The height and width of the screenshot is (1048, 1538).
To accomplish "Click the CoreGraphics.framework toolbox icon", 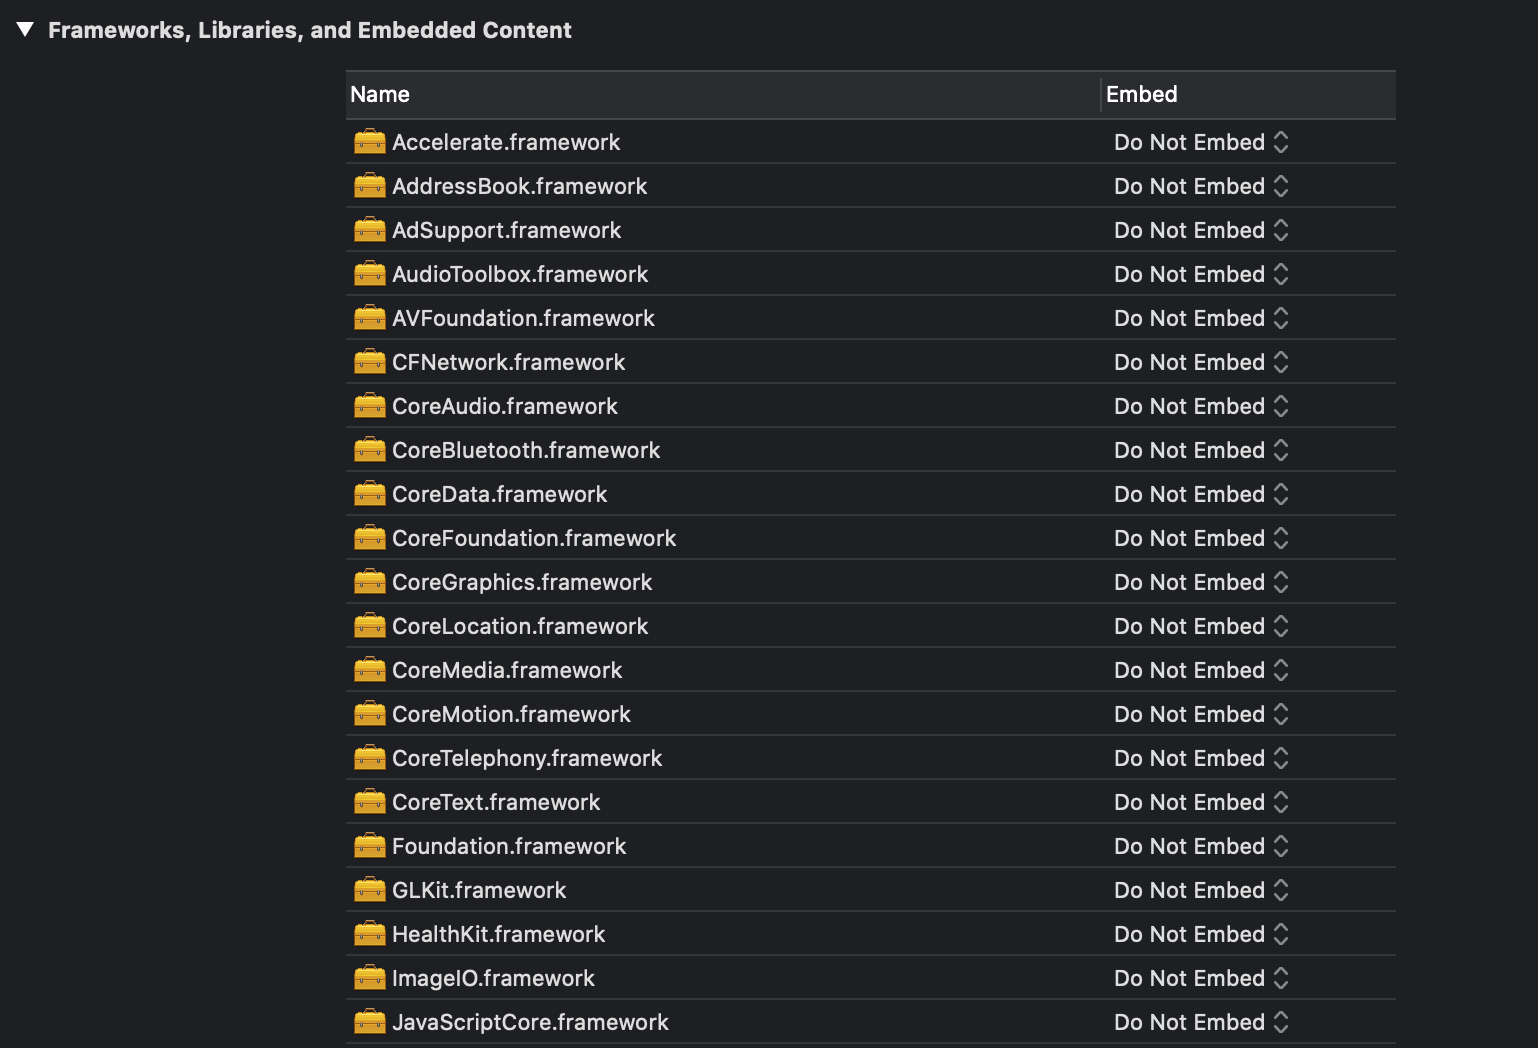I will [369, 582].
